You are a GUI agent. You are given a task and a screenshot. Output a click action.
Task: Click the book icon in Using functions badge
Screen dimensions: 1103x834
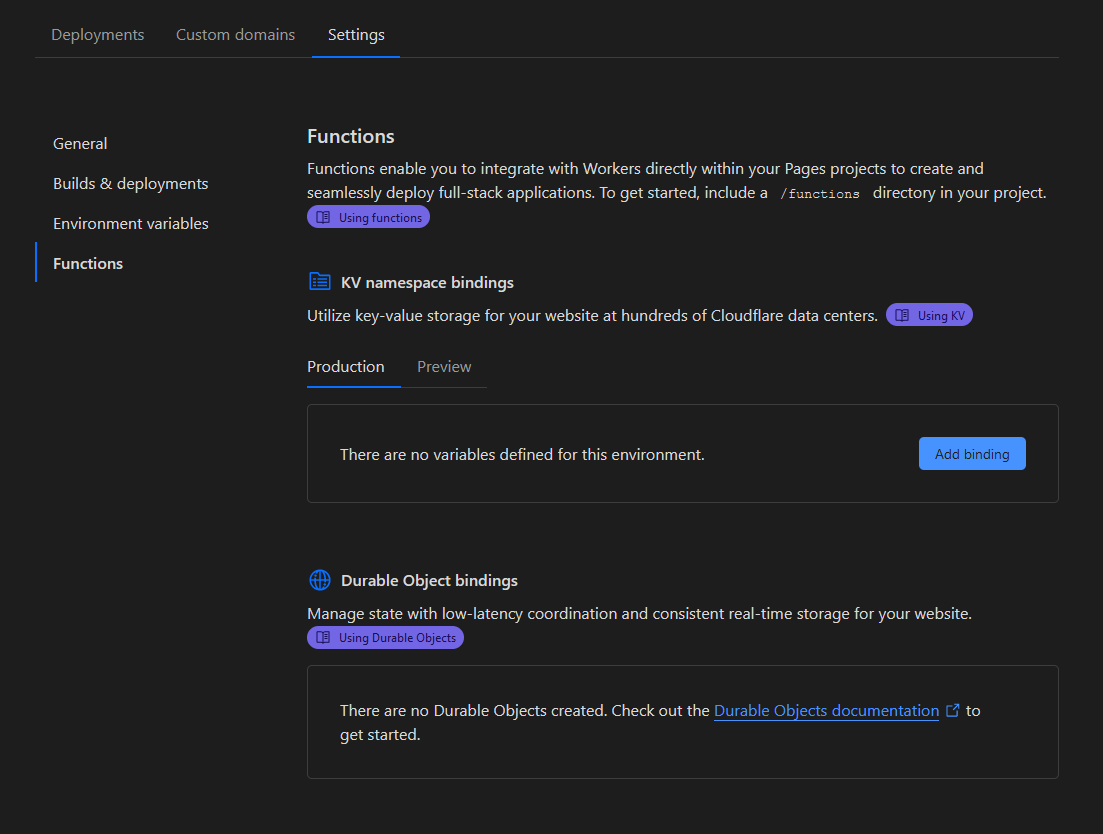(323, 217)
